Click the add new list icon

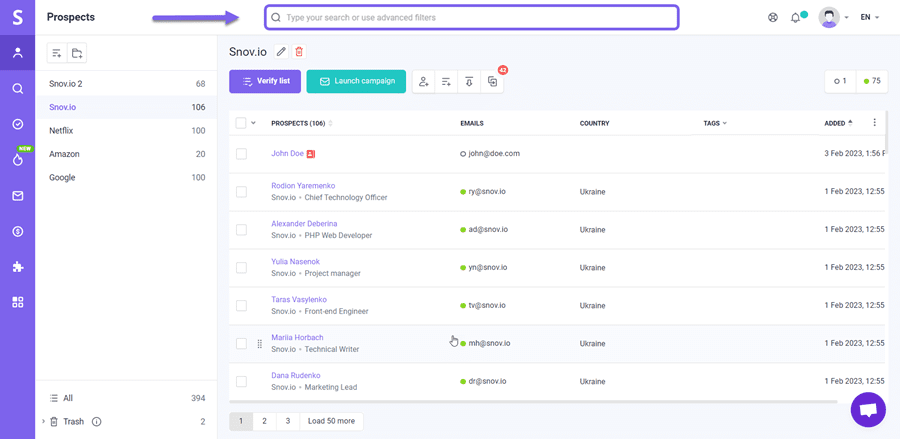click(x=57, y=53)
